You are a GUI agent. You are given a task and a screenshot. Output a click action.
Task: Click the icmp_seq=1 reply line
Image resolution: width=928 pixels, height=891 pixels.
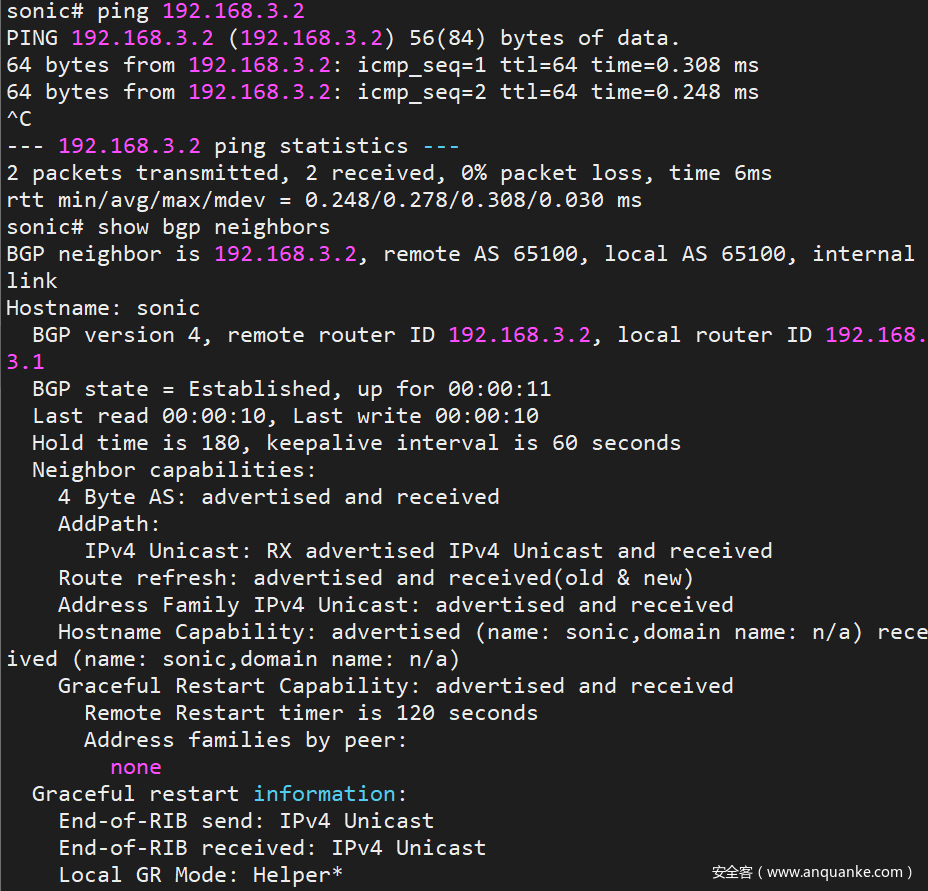[382, 65]
